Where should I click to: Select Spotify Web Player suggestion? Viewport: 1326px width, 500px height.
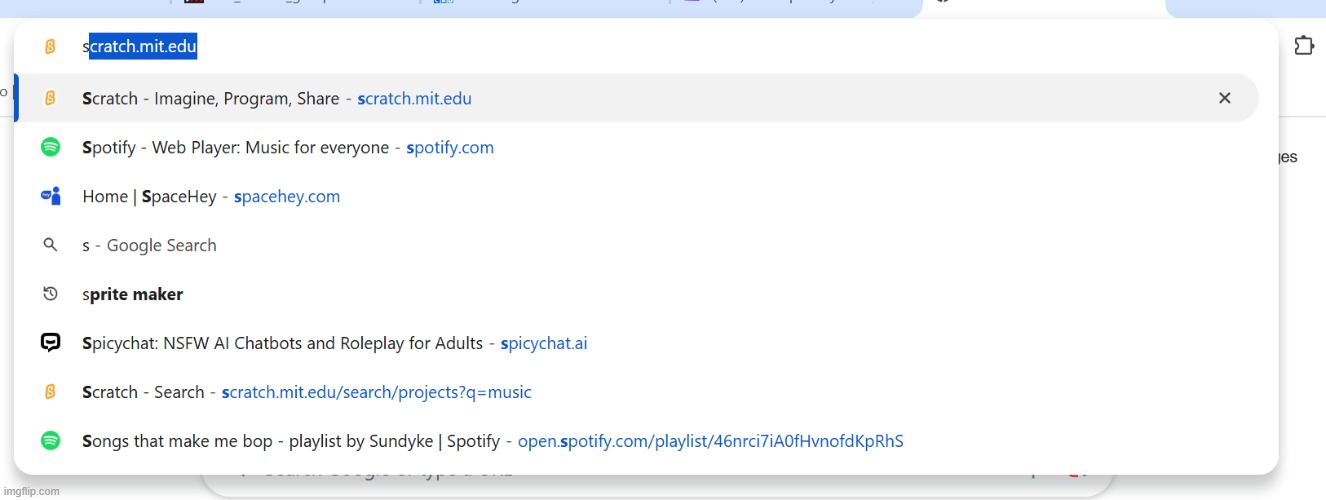[636, 147]
